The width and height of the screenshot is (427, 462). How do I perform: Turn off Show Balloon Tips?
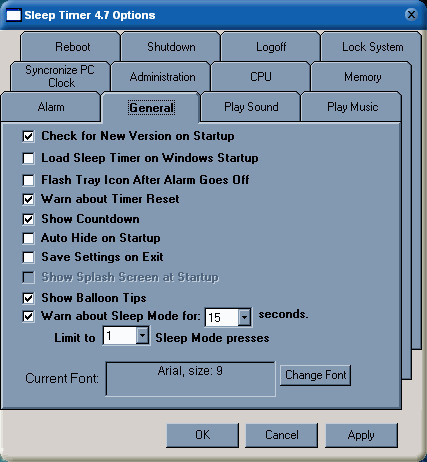pos(28,298)
